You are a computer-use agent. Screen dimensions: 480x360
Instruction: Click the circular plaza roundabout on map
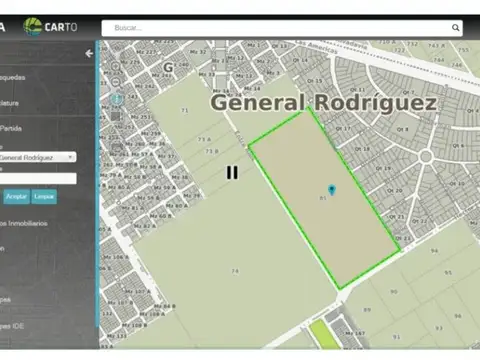click(426, 156)
